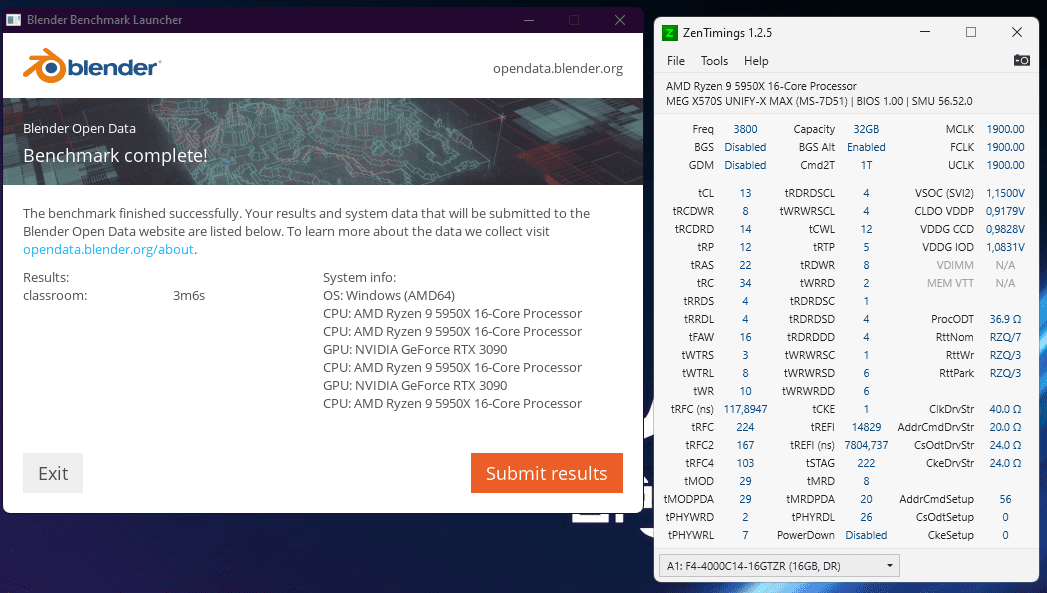Click the VDDG CCD value 0,9828V

(1005, 229)
